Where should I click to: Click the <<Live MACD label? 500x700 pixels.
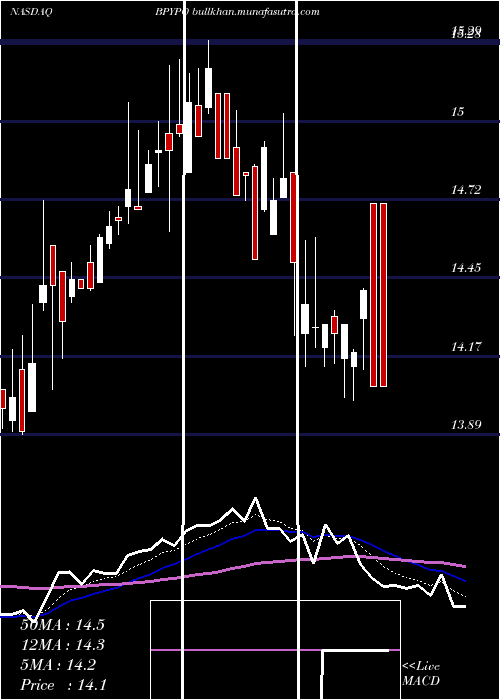[421, 674]
